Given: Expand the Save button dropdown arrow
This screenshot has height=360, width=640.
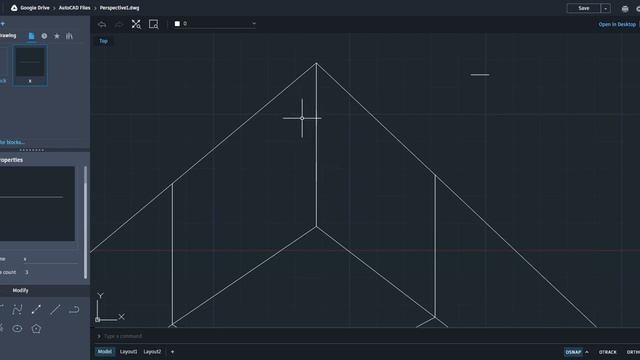Looking at the screenshot, I should [x=606, y=8].
